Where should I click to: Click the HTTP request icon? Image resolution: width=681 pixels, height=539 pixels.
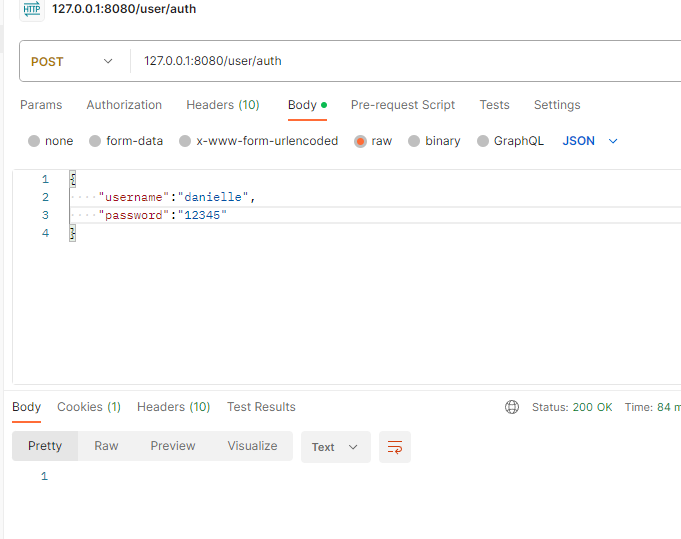pos(32,9)
